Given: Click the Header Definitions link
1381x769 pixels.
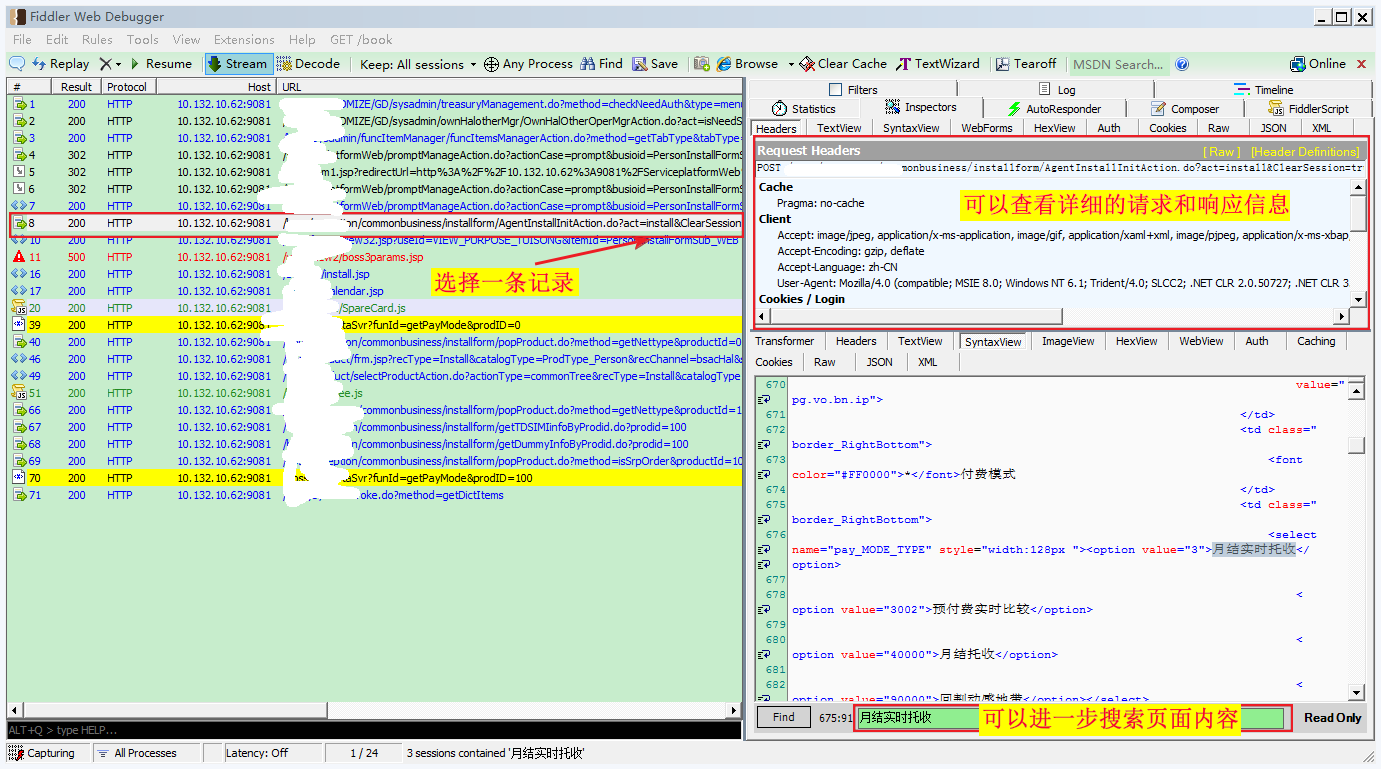Looking at the screenshot, I should (1305, 151).
